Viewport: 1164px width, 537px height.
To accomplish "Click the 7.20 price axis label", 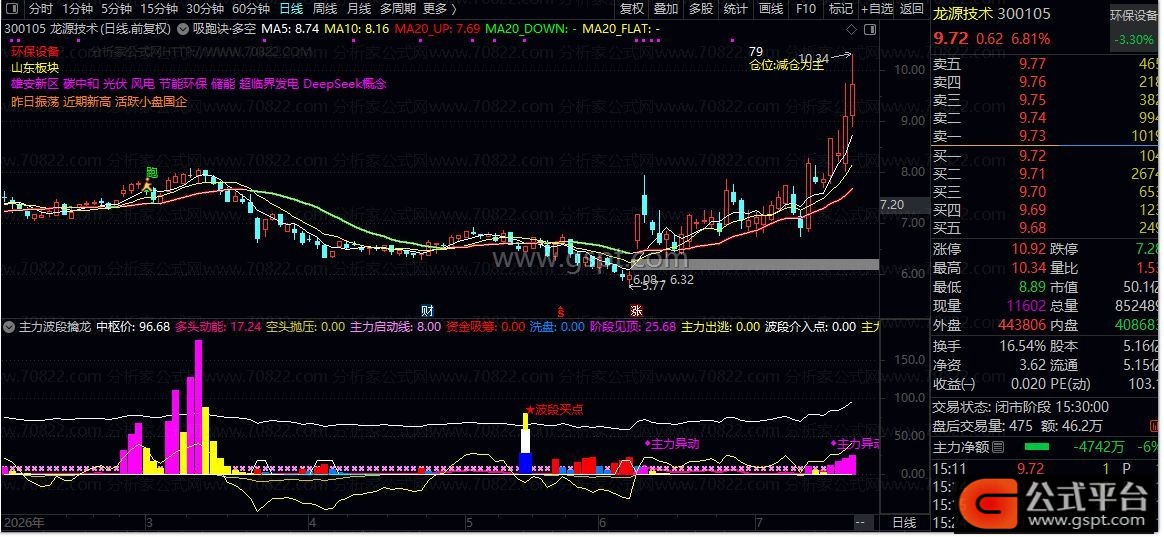I will pos(891,204).
